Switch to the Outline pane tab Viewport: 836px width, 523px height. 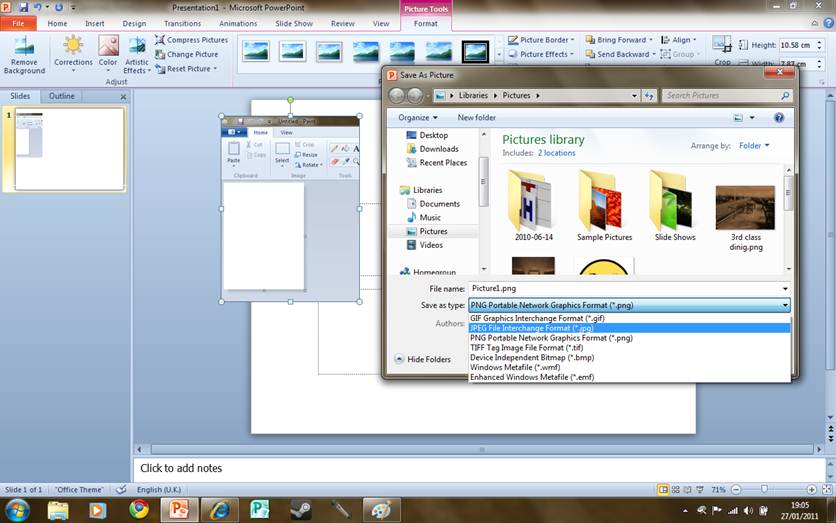coord(62,96)
